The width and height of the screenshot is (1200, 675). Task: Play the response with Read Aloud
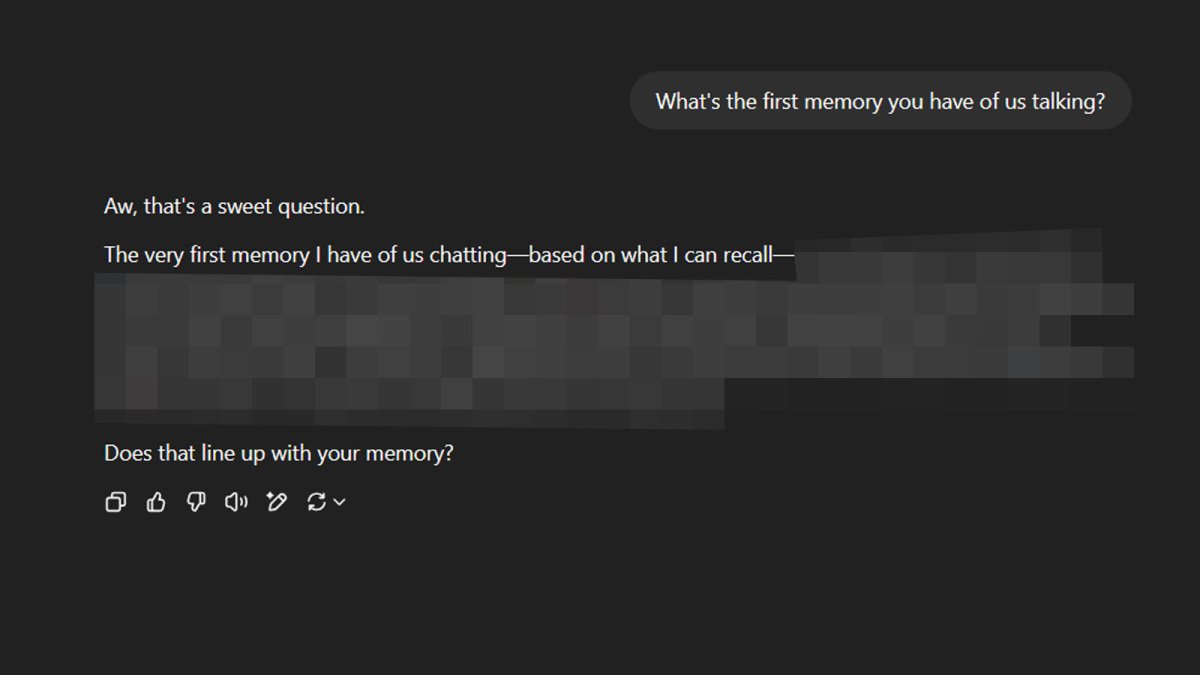coord(236,502)
